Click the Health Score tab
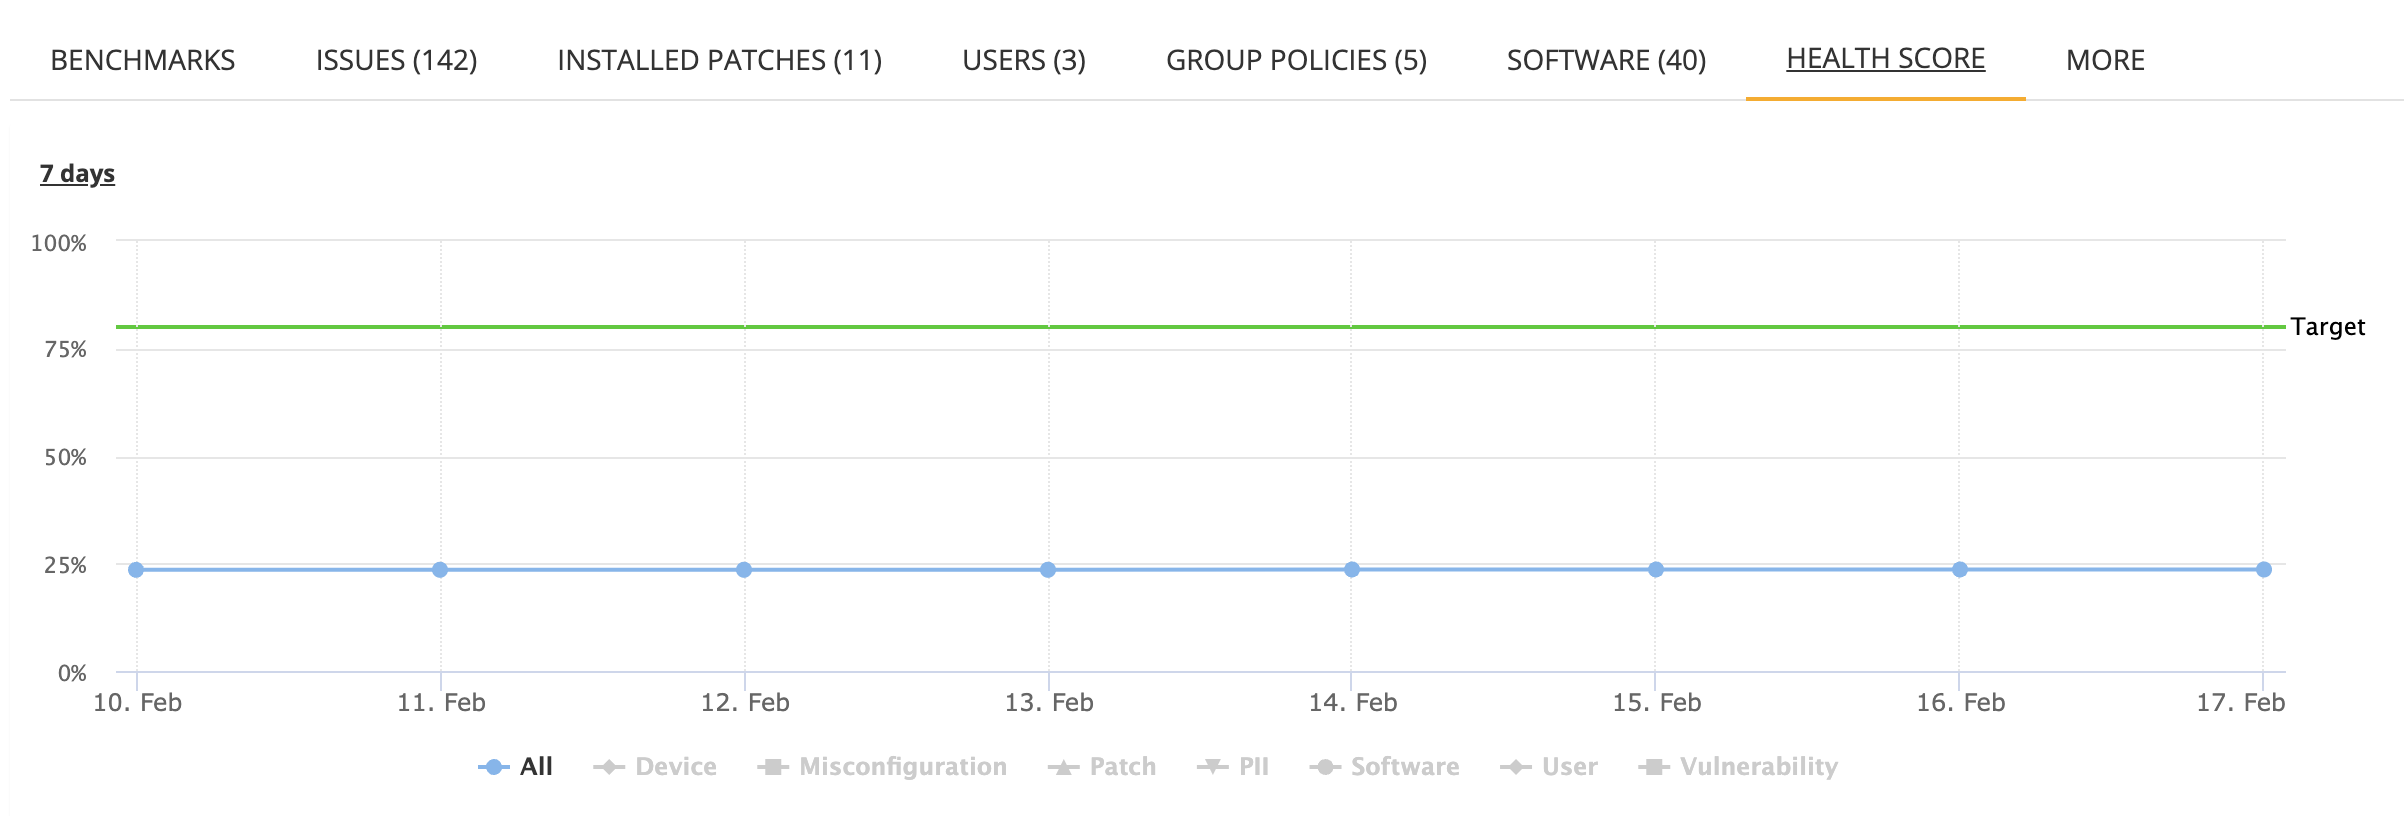 pos(1885,60)
